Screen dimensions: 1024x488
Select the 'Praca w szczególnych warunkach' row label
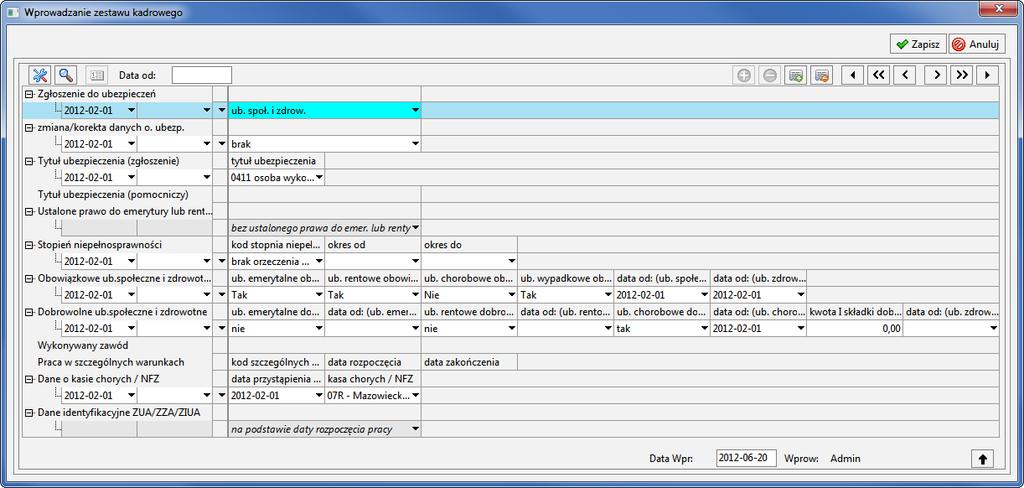click(x=111, y=362)
